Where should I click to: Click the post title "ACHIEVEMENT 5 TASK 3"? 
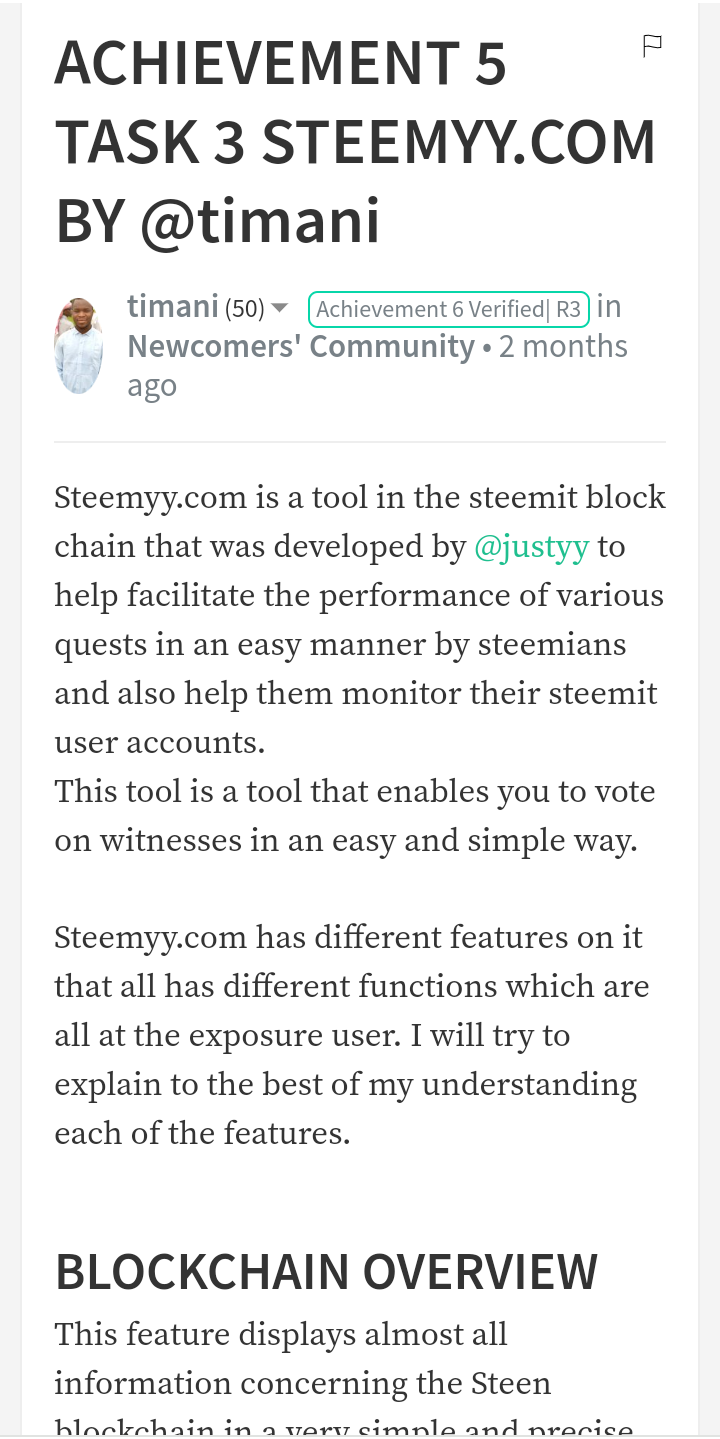[280, 64]
